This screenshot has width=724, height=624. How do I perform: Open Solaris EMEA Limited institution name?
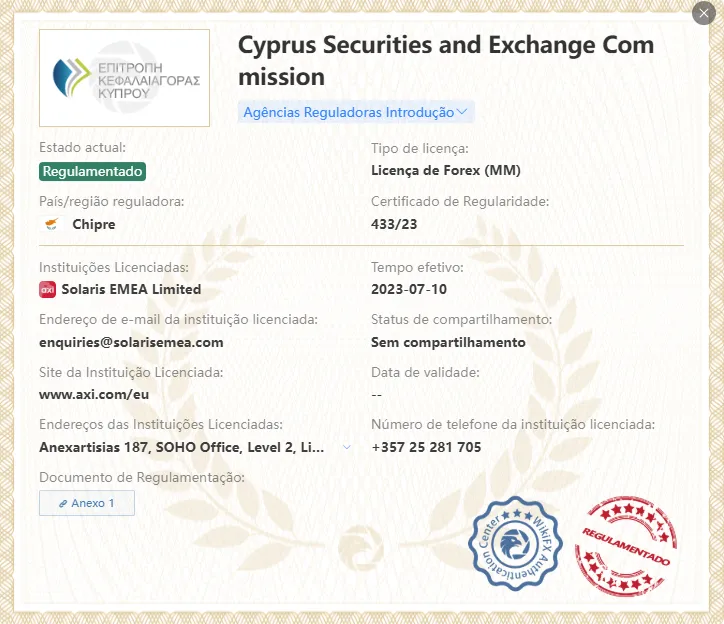[131, 290]
